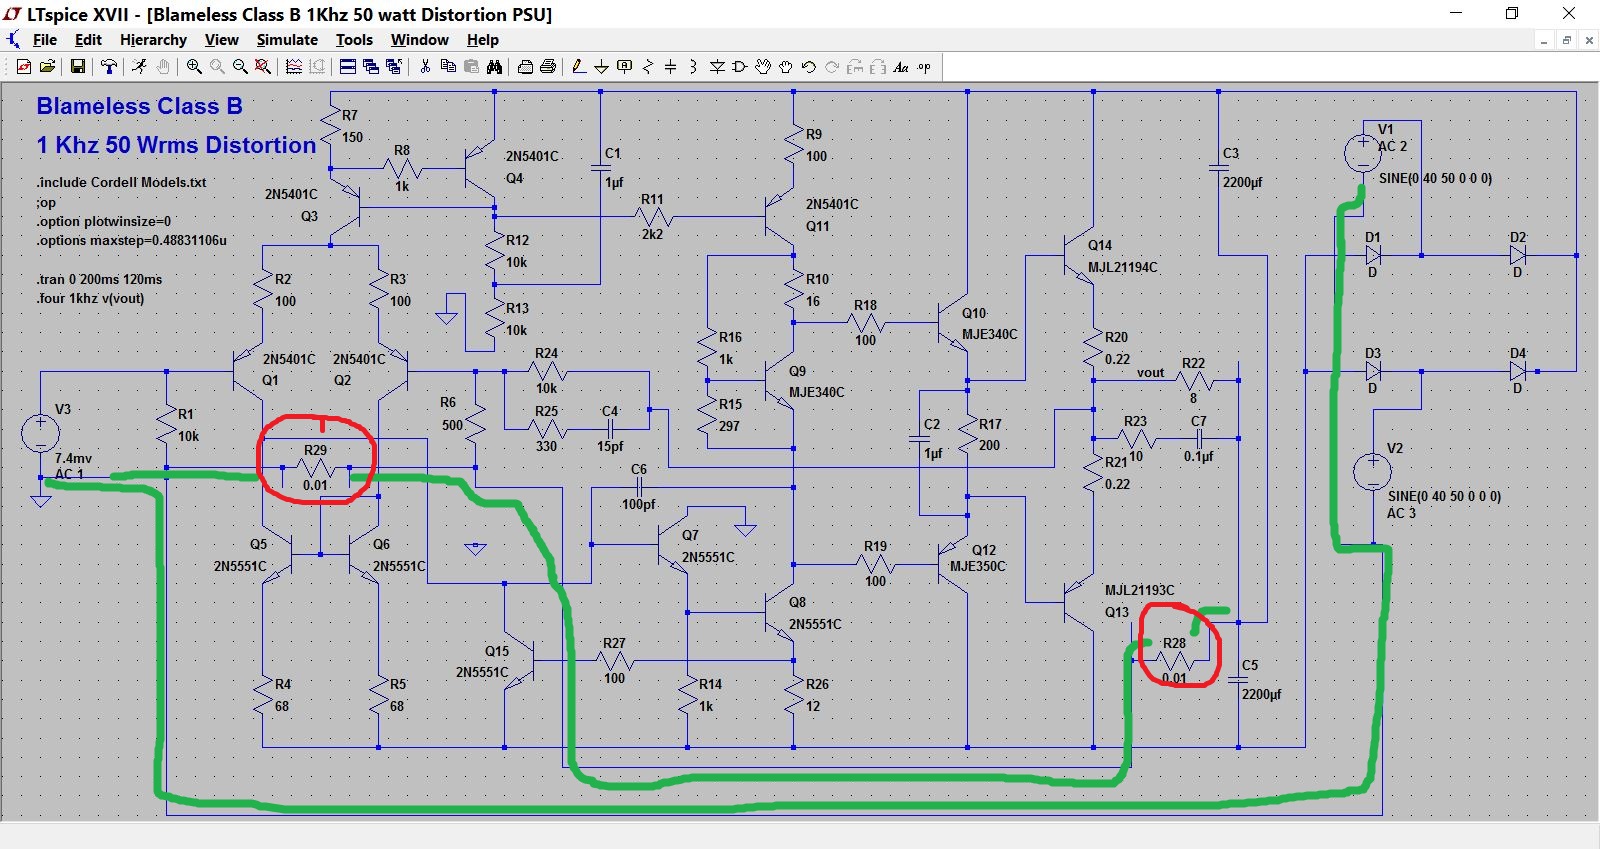1600x849 pixels.
Task: Click the 'MJL21194C' transistor label
Action: (x=1123, y=267)
